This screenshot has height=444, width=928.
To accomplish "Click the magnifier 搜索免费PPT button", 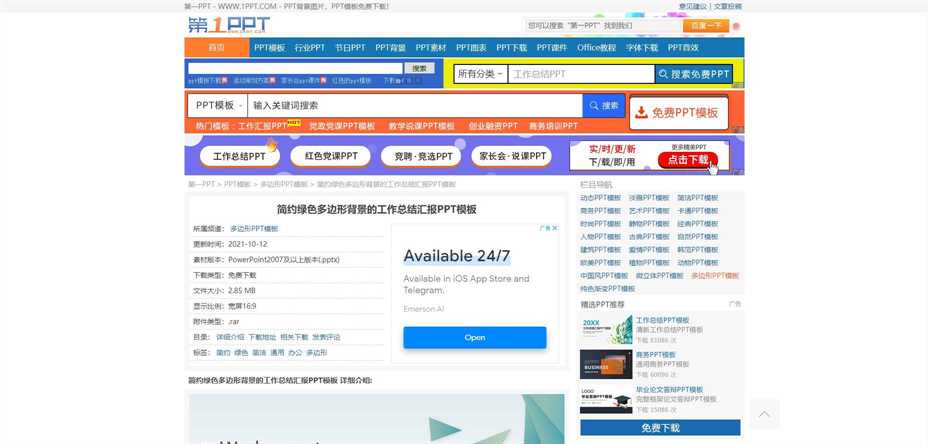I will coord(694,74).
